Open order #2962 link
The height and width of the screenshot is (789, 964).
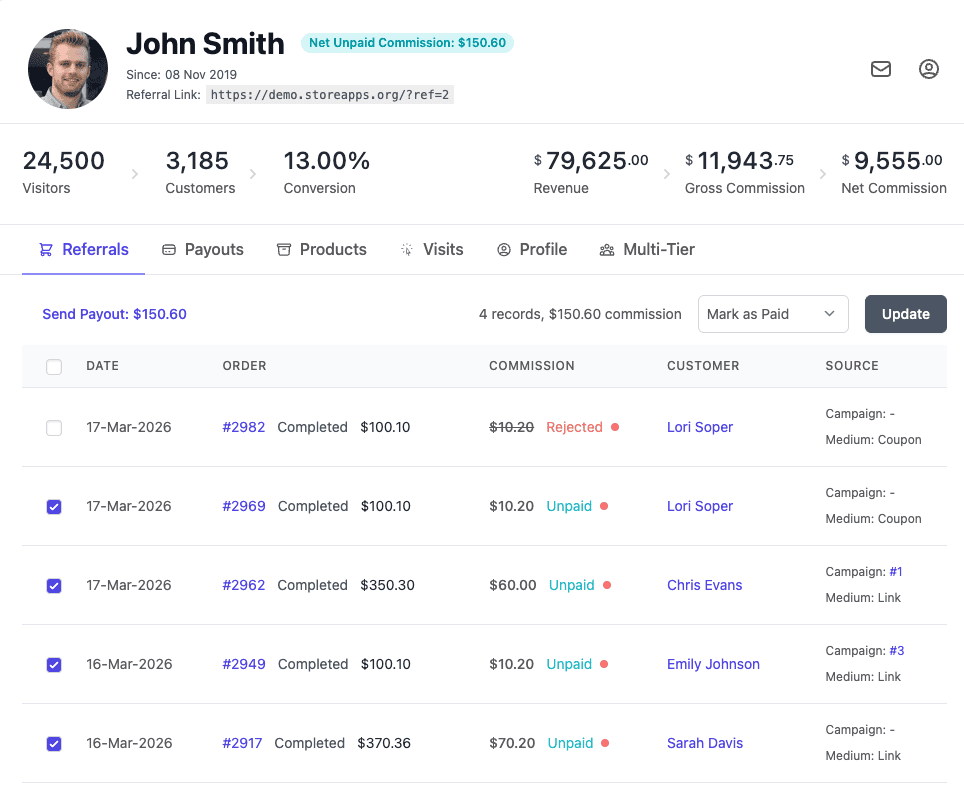pyautogui.click(x=243, y=585)
